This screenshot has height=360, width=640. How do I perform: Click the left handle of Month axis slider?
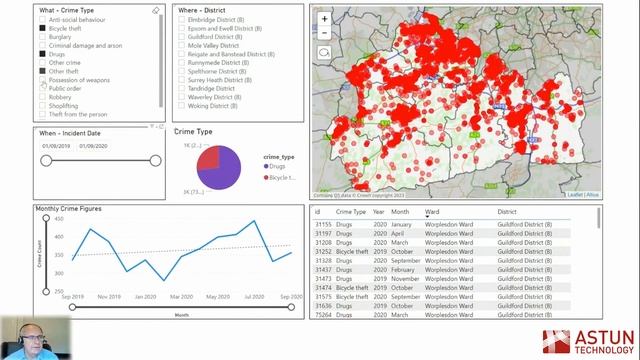point(72,307)
